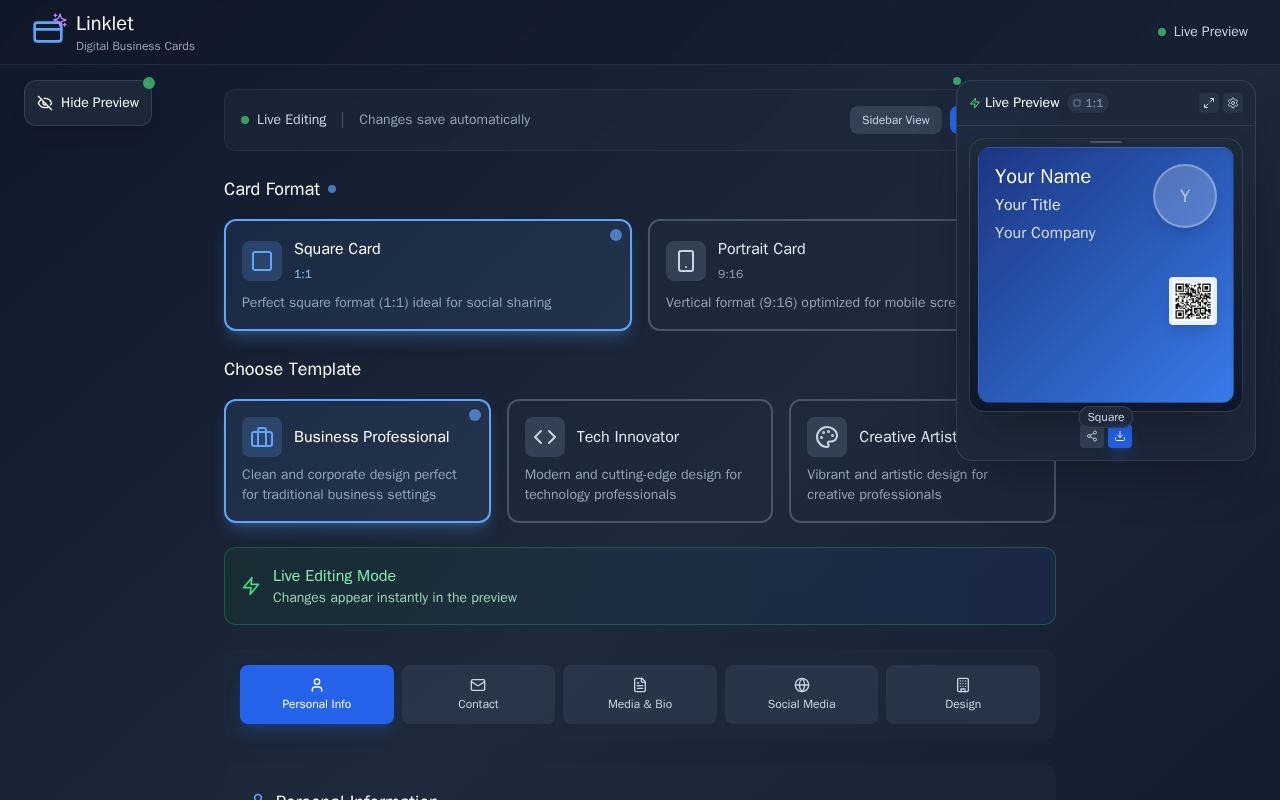Click the drag handle atop preview card

tap(1106, 142)
